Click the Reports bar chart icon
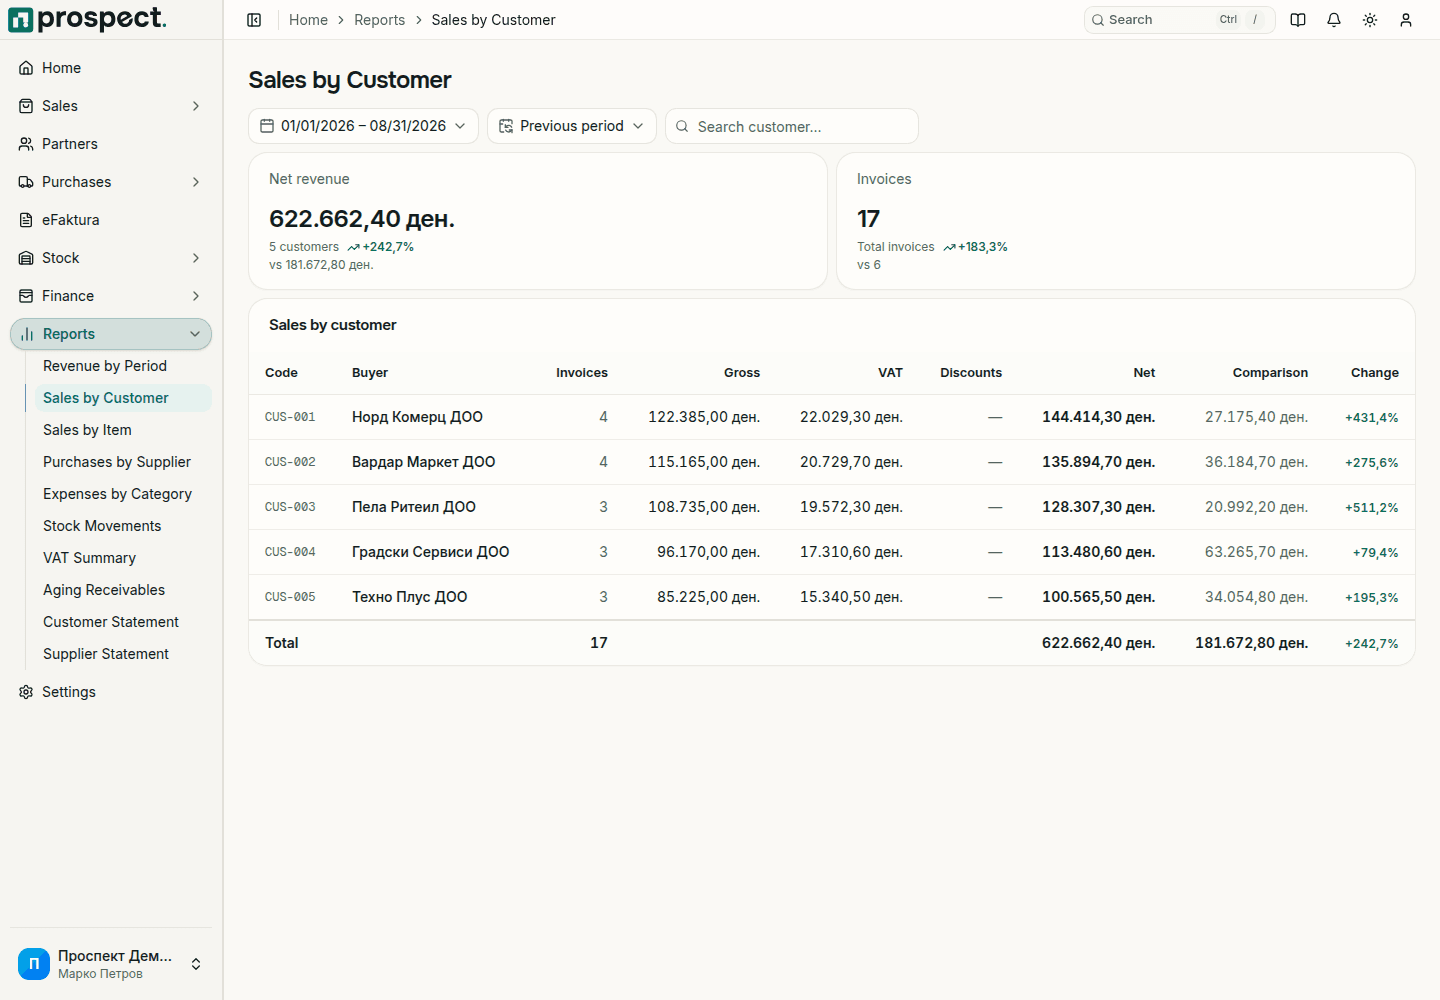Screen dimensions: 1440x1000 point(27,334)
